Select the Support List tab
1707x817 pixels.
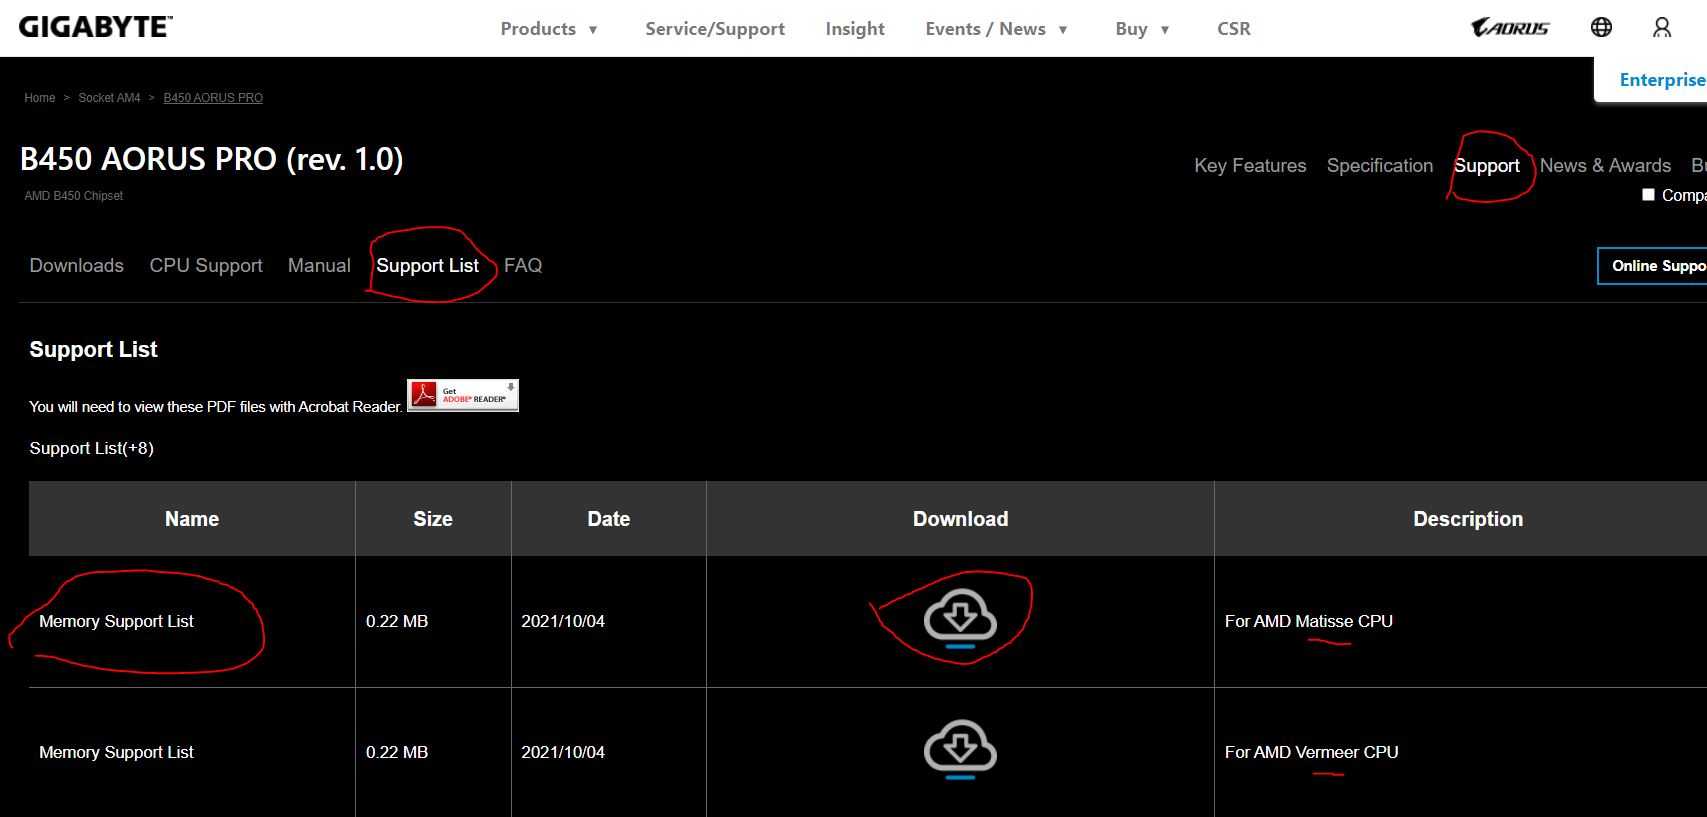[427, 265]
